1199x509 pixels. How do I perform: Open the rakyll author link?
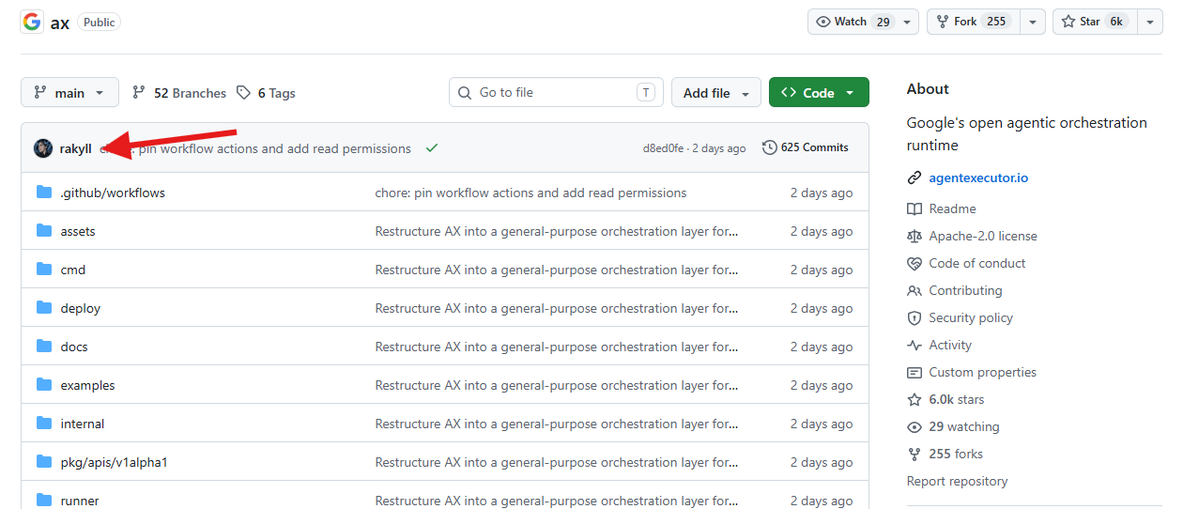[x=76, y=148]
